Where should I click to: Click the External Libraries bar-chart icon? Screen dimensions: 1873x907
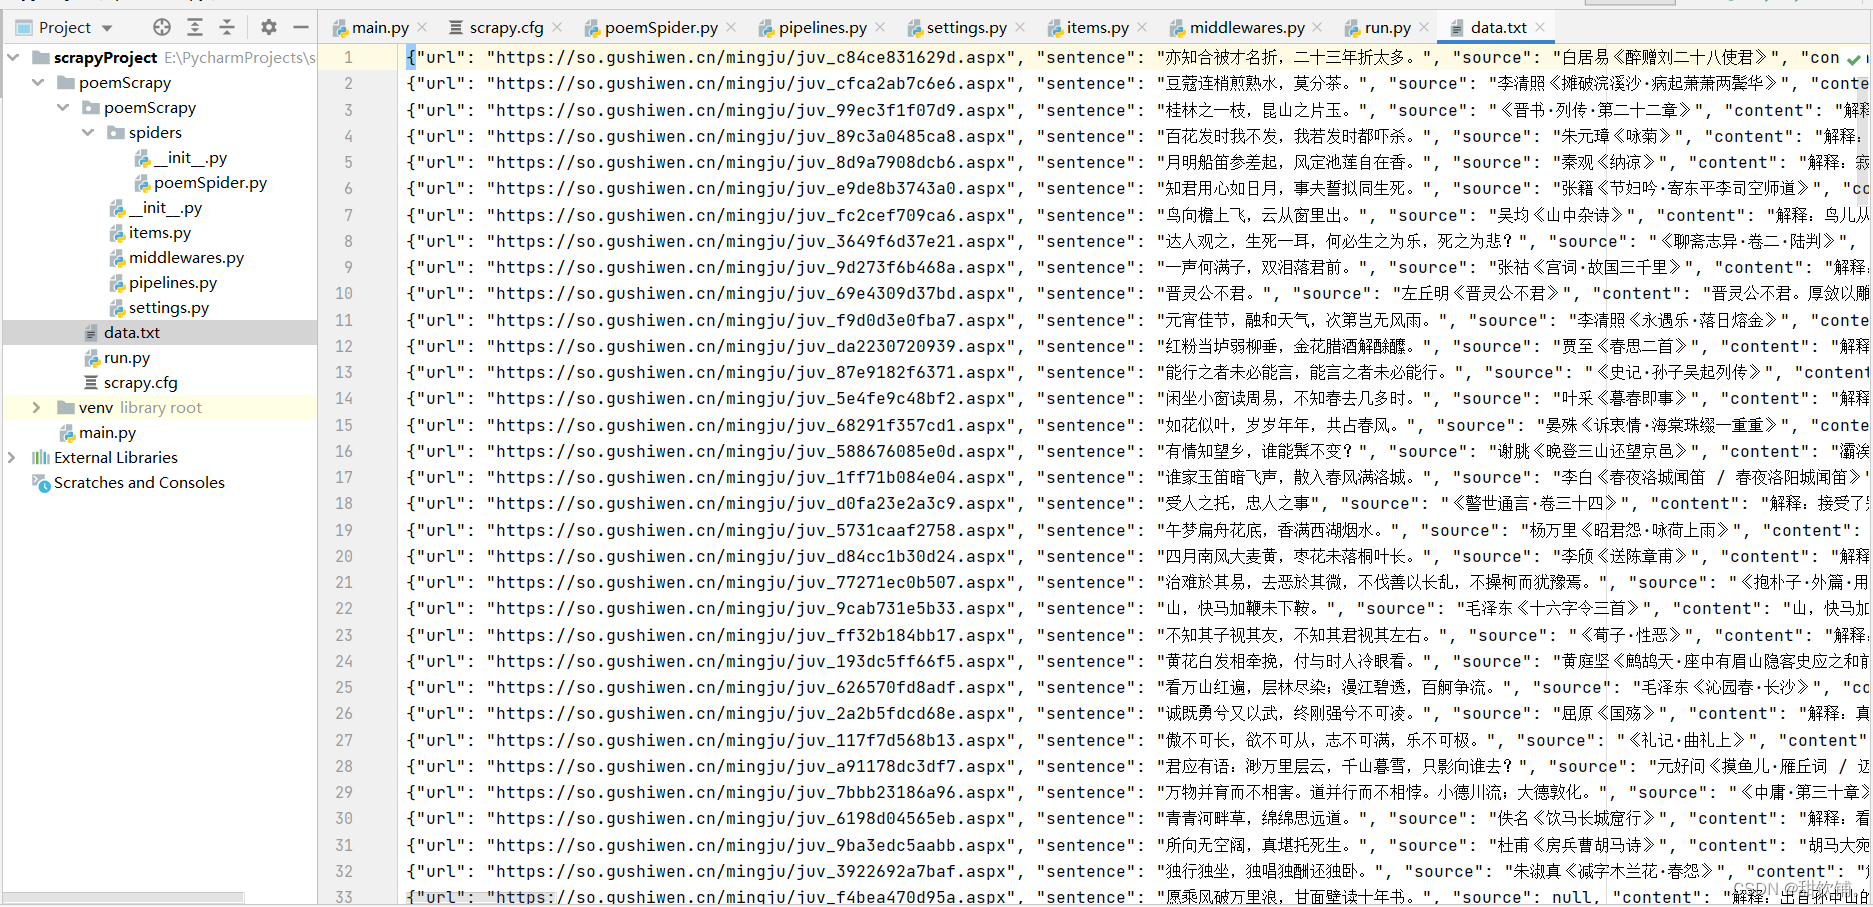pos(41,457)
